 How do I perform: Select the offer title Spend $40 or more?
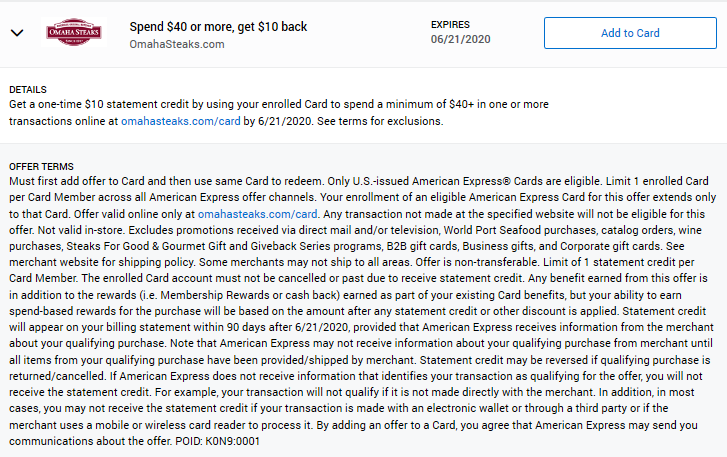218,27
